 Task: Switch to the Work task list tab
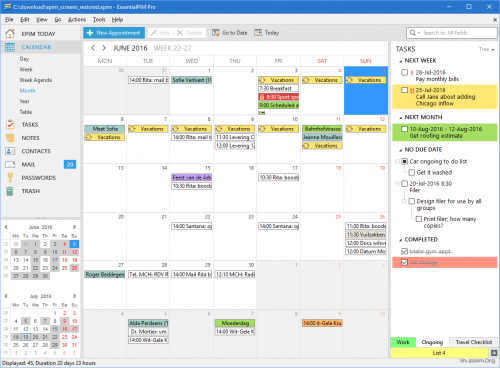coord(403,342)
